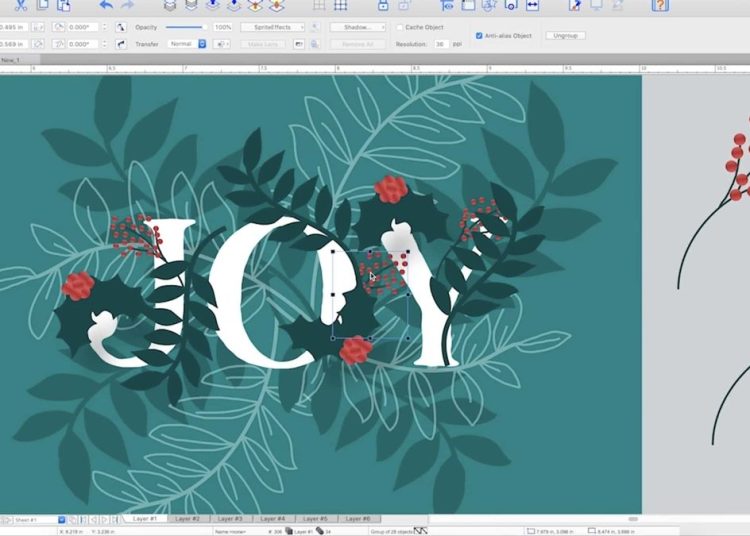Click the Undo arrow icon

[x=106, y=5]
